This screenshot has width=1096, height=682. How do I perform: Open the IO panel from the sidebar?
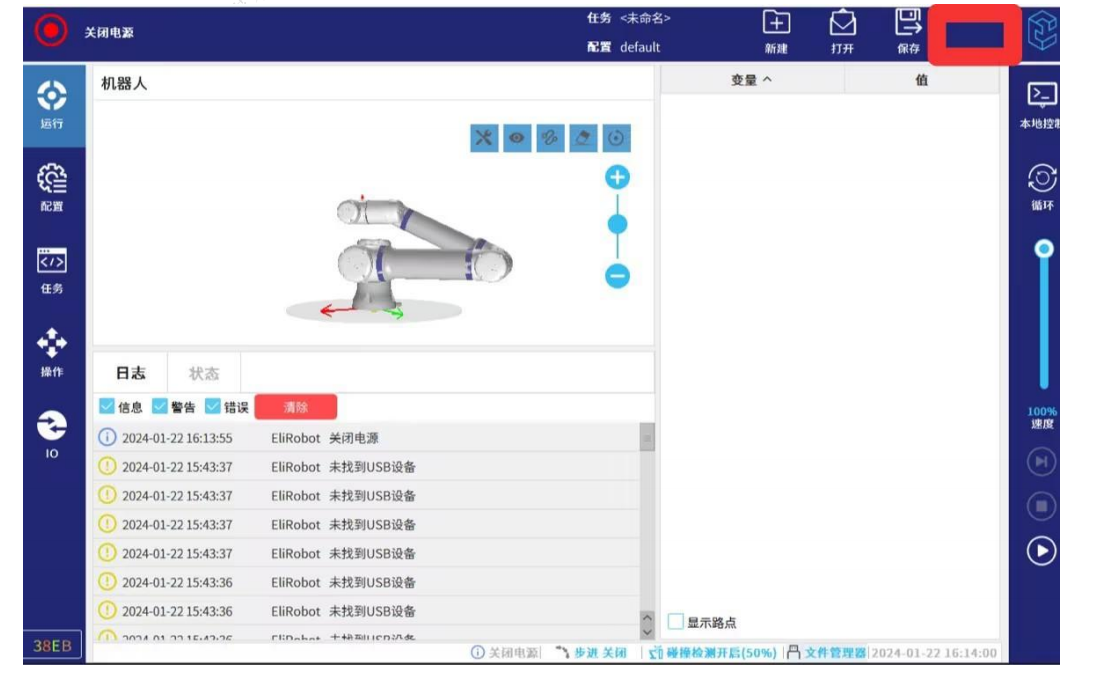point(52,433)
